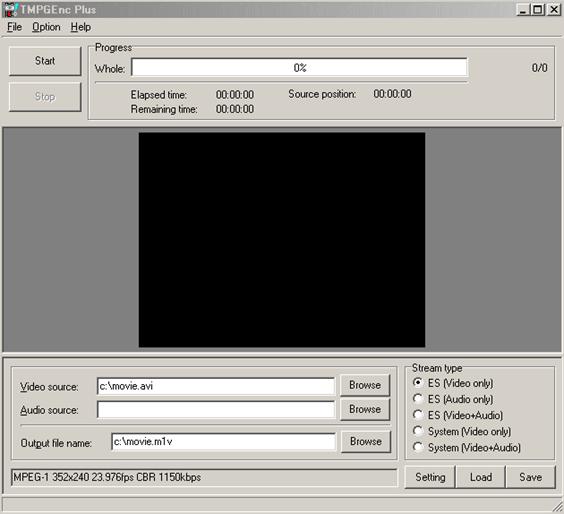564x514 pixels.
Task: Click the TMPGEnc Plus title bar icon
Action: 10,9
